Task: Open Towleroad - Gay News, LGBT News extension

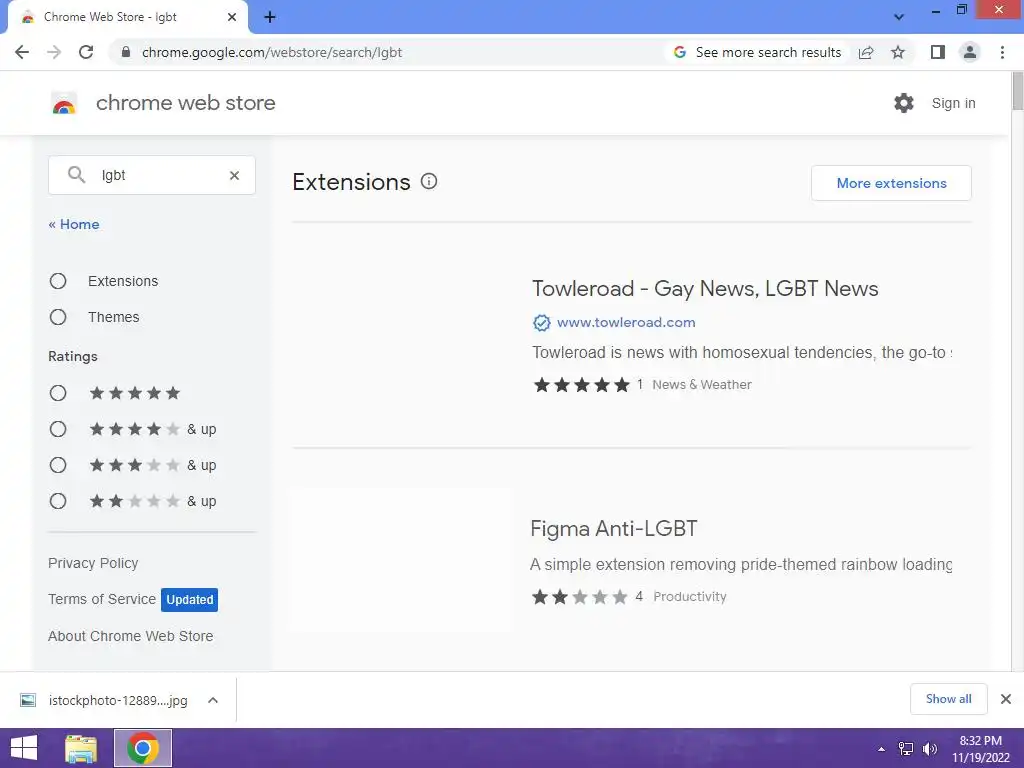Action: pos(705,288)
